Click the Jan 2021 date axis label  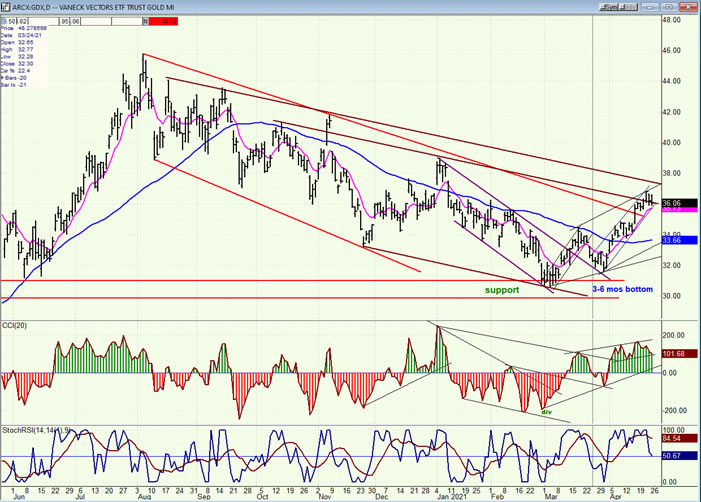click(x=451, y=497)
